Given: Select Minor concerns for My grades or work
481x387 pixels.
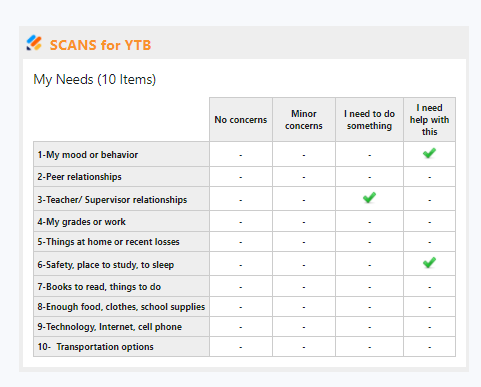Looking at the screenshot, I should tap(304, 222).
